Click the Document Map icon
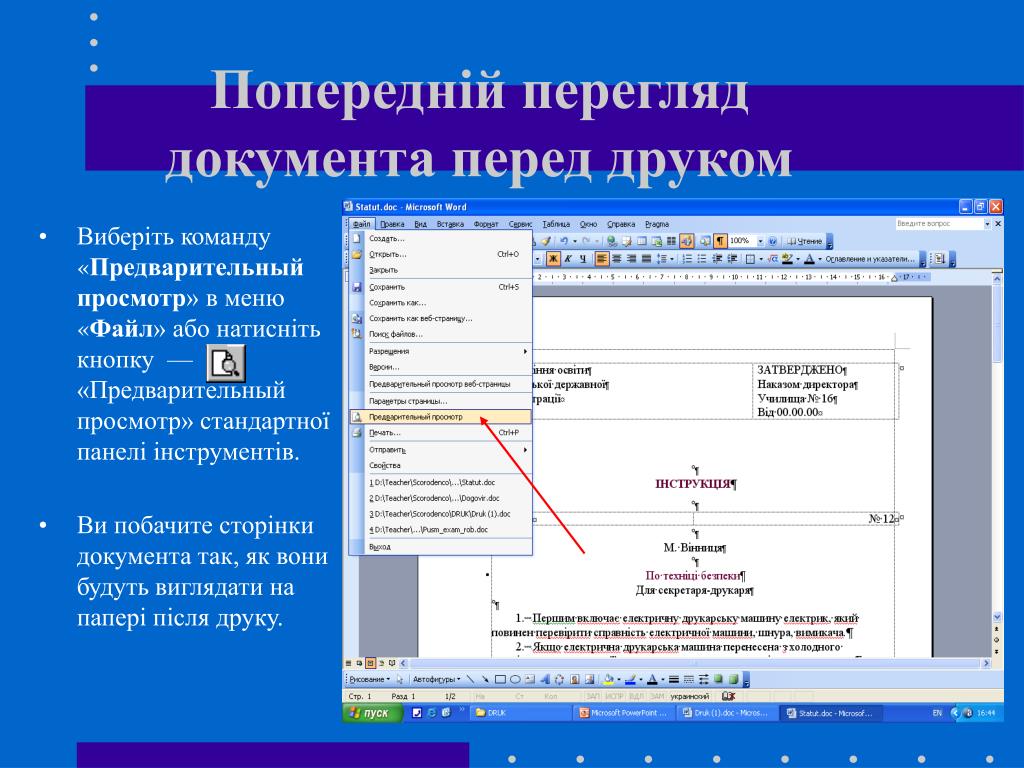Screen dimensions: 1024x768 tap(705, 241)
